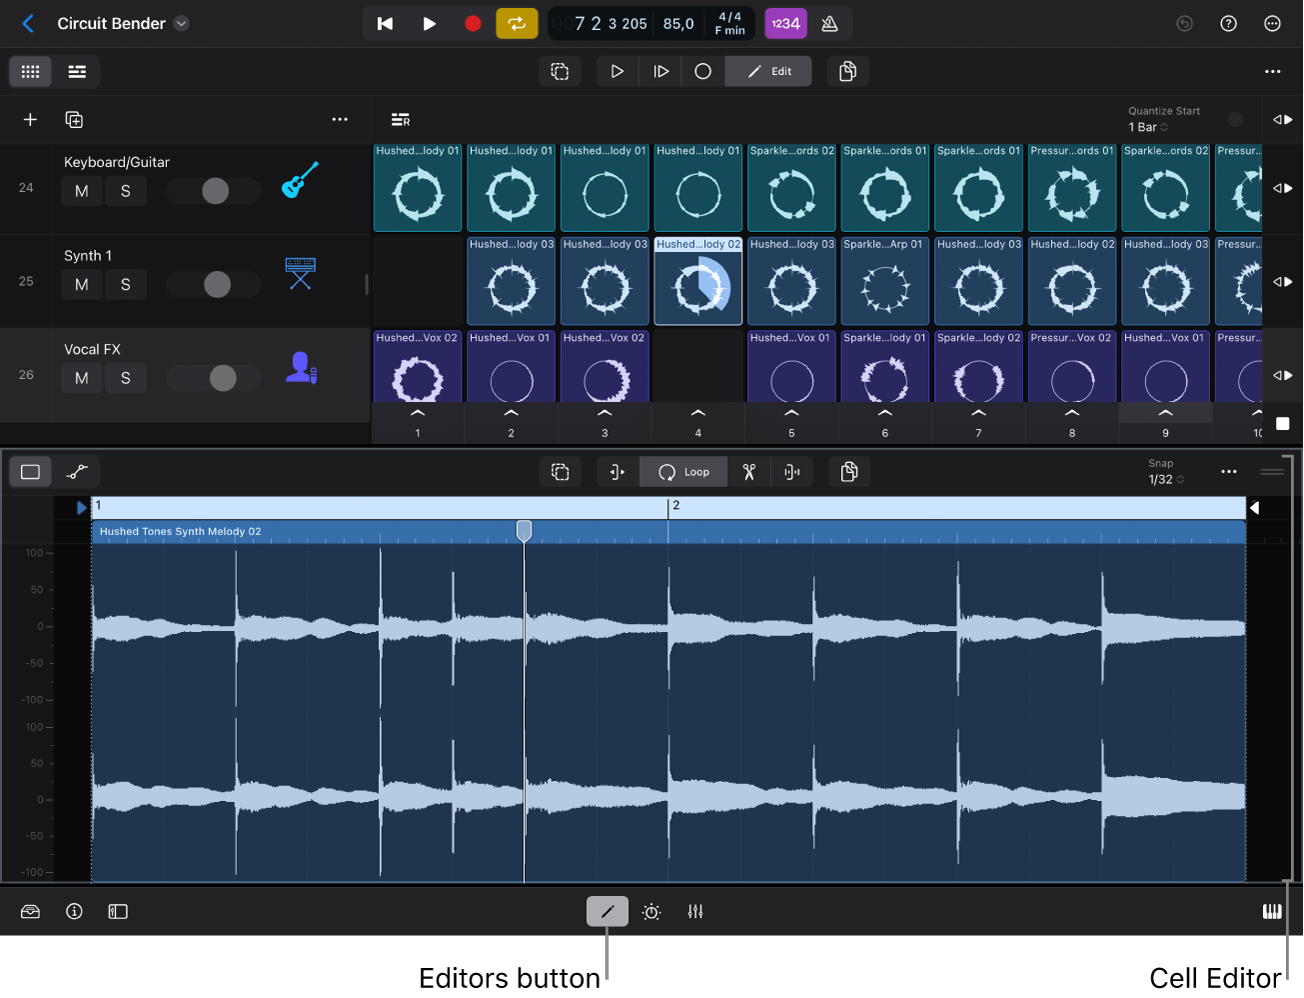Show the onscreen piano keyboard
This screenshot has width=1304, height=998.
pos(1272,911)
